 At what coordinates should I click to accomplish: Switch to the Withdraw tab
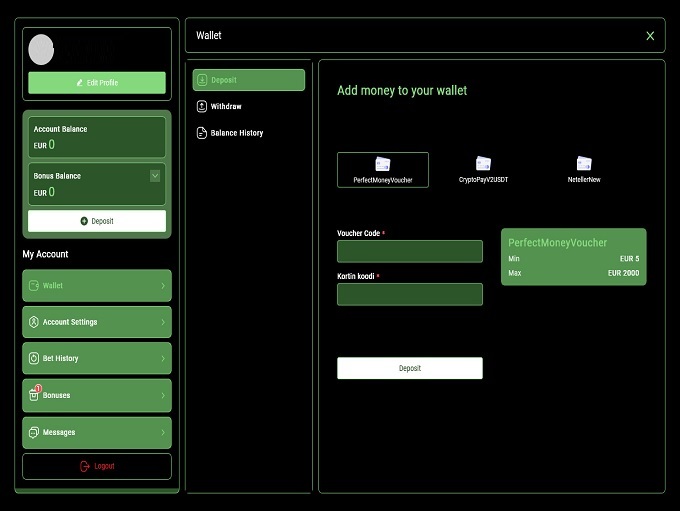(x=226, y=106)
